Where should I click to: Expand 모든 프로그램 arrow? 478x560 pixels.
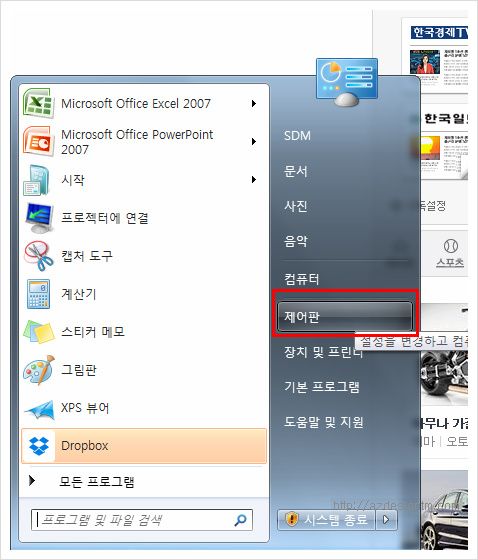pyautogui.click(x=32, y=481)
